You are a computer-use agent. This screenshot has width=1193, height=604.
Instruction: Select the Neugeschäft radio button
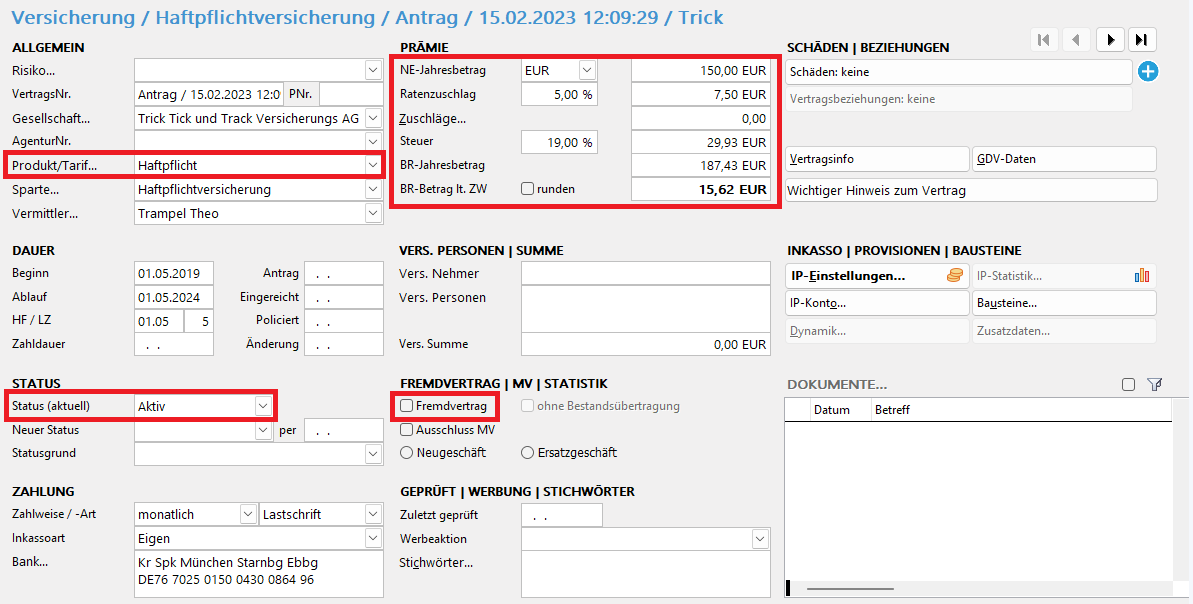tap(407, 453)
